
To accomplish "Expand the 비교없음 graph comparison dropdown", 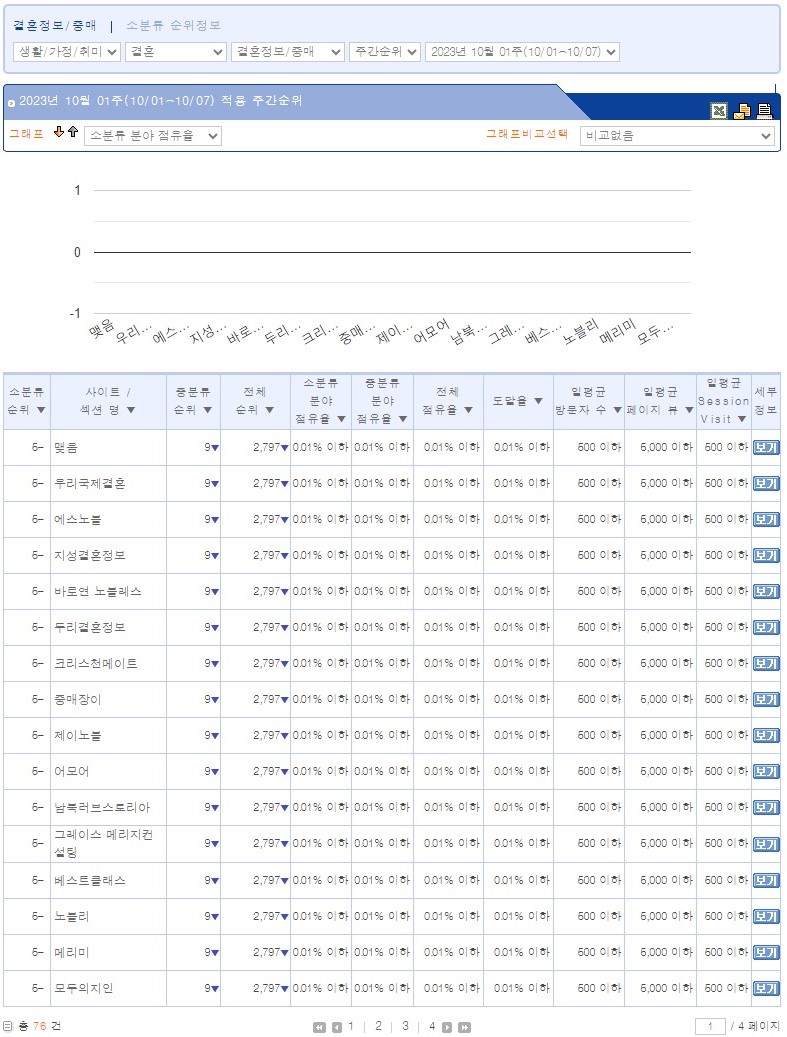I will click(677, 136).
